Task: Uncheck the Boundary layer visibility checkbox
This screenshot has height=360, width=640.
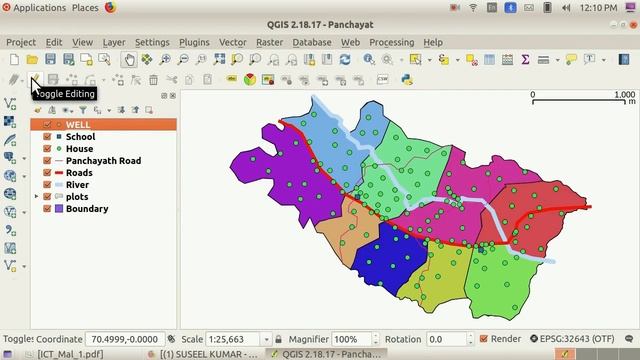Action: point(47,209)
